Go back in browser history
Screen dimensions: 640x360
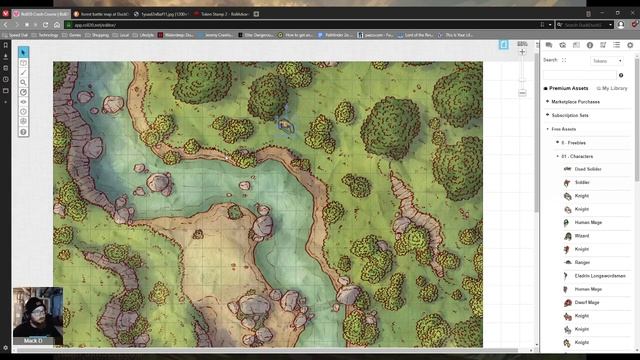coord(6,25)
